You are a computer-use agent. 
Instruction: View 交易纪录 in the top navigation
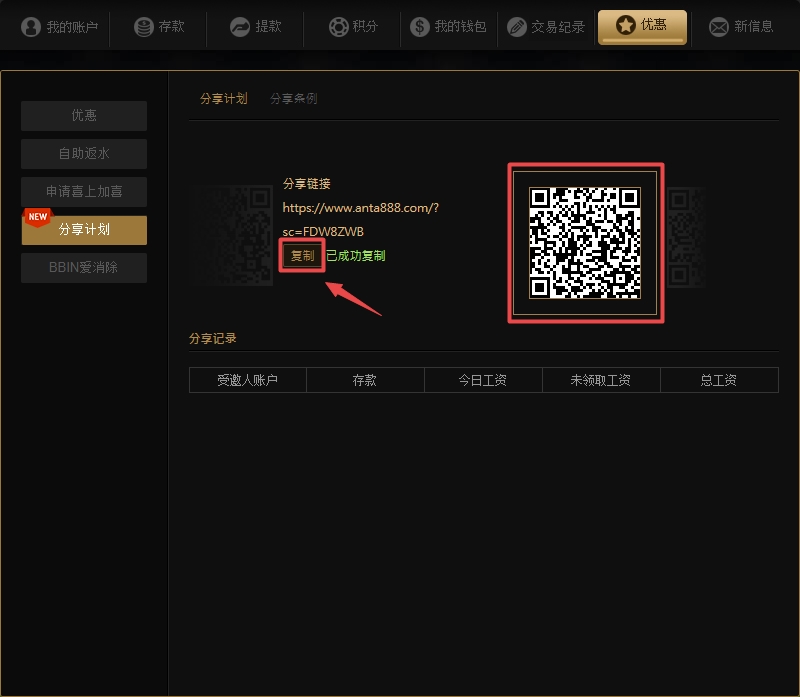click(546, 27)
